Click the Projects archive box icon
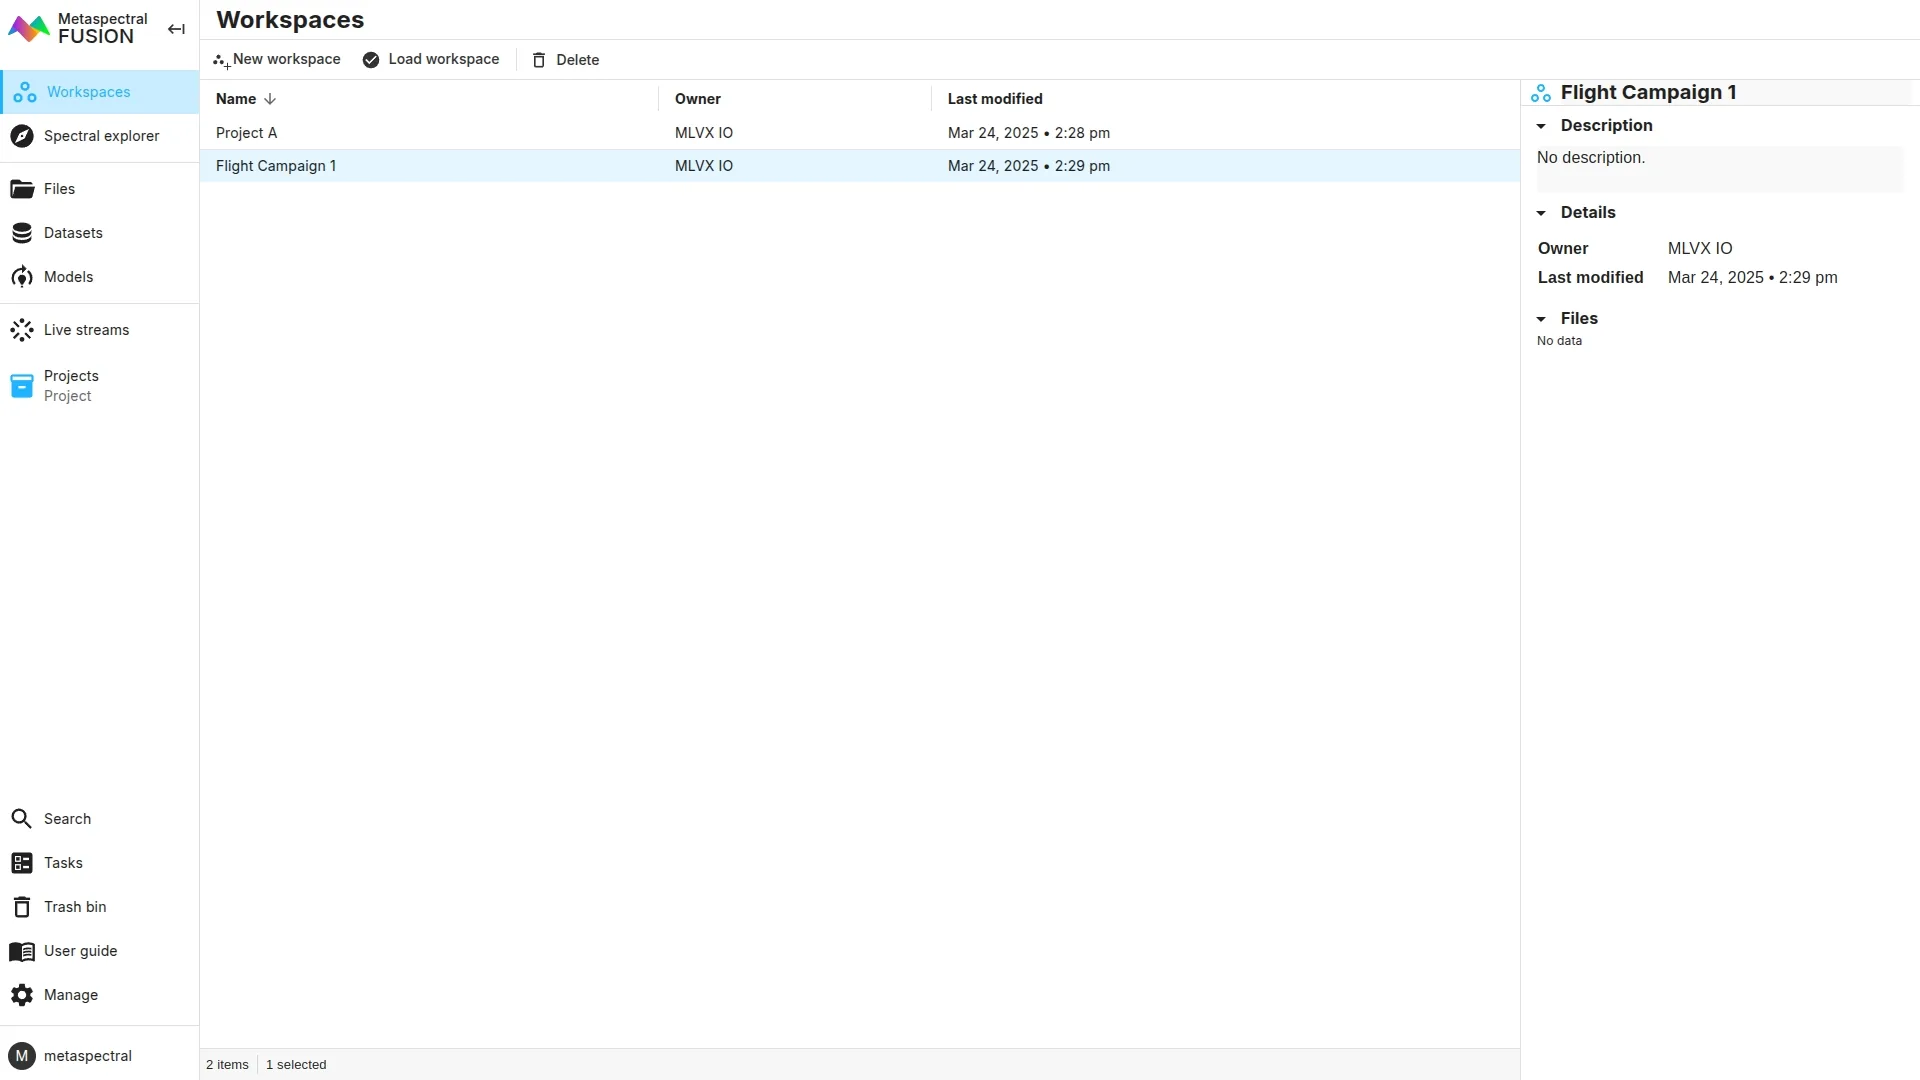 coord(22,386)
